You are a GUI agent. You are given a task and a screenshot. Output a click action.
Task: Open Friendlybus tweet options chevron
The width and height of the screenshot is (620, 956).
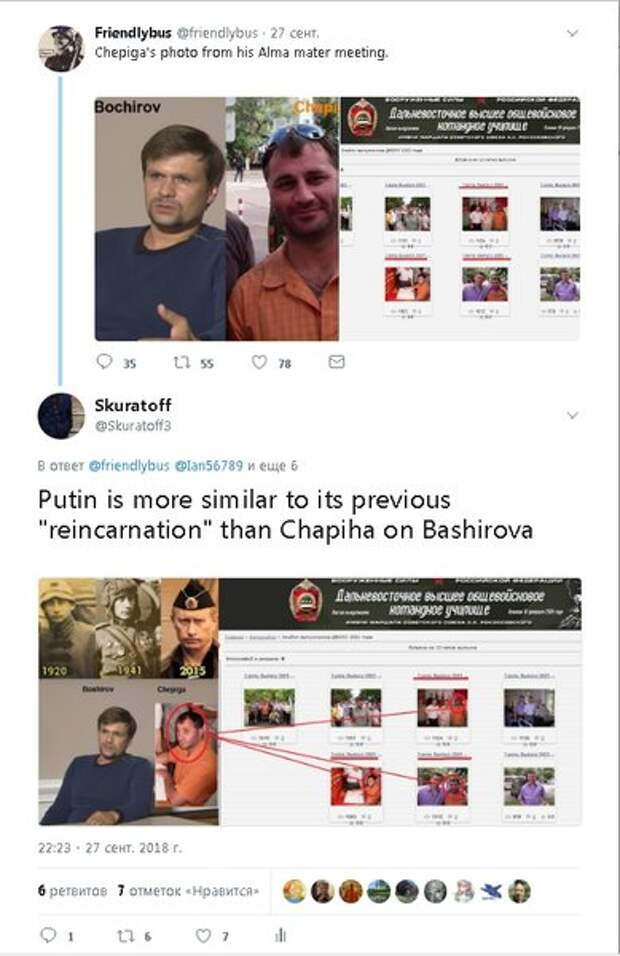coord(572,33)
